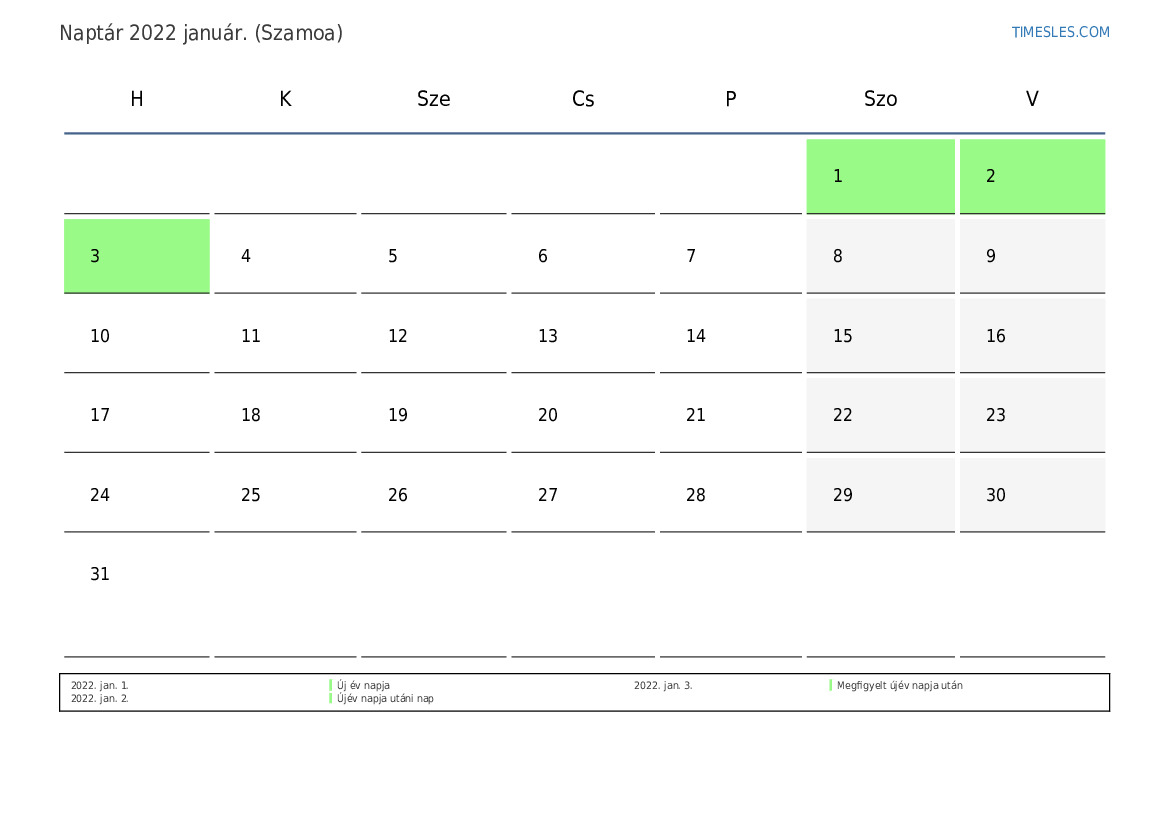Select the day 18 calendar cell

[x=285, y=415]
